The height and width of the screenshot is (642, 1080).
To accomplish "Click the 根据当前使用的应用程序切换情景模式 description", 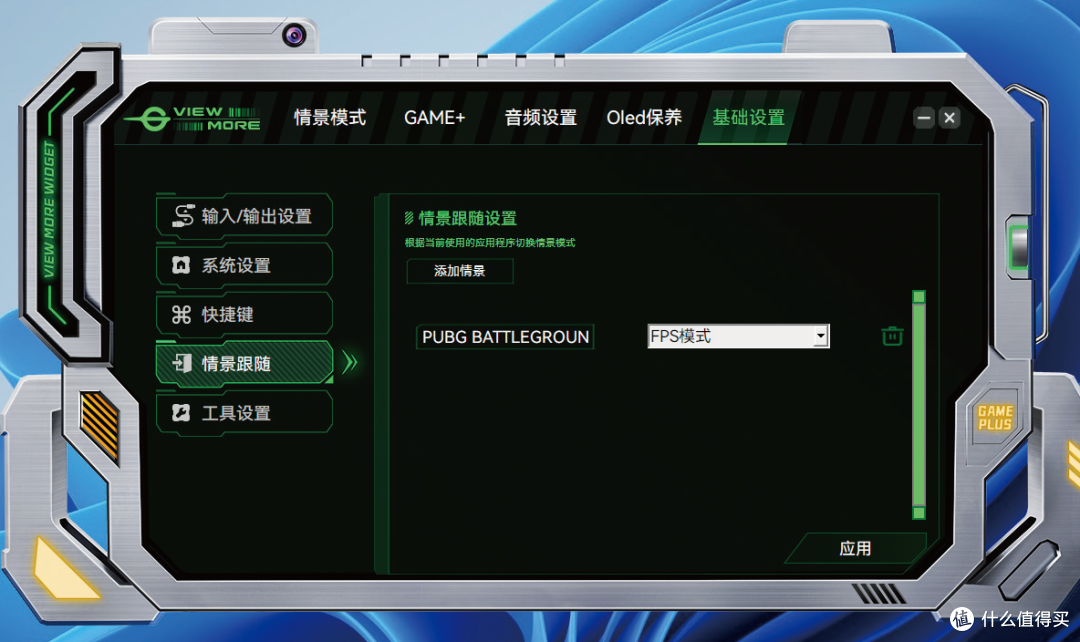I will pyautogui.click(x=490, y=242).
